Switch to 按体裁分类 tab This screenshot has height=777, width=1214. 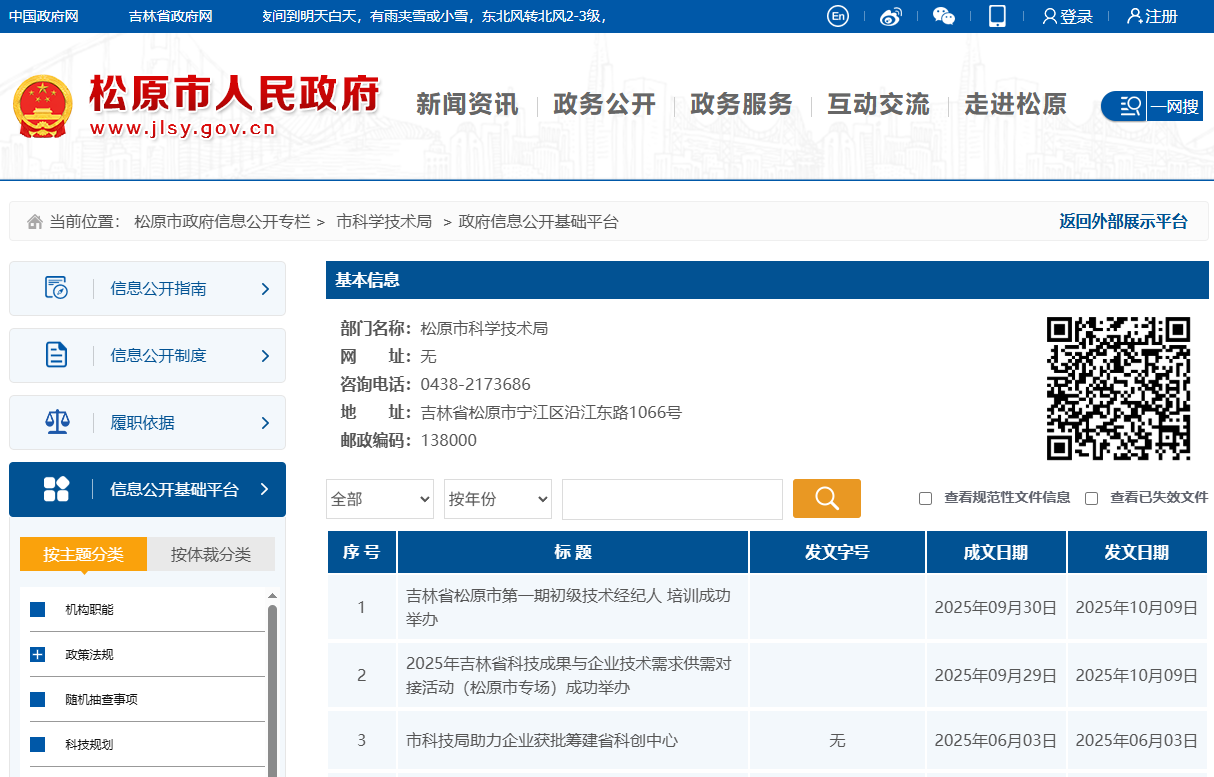point(210,554)
